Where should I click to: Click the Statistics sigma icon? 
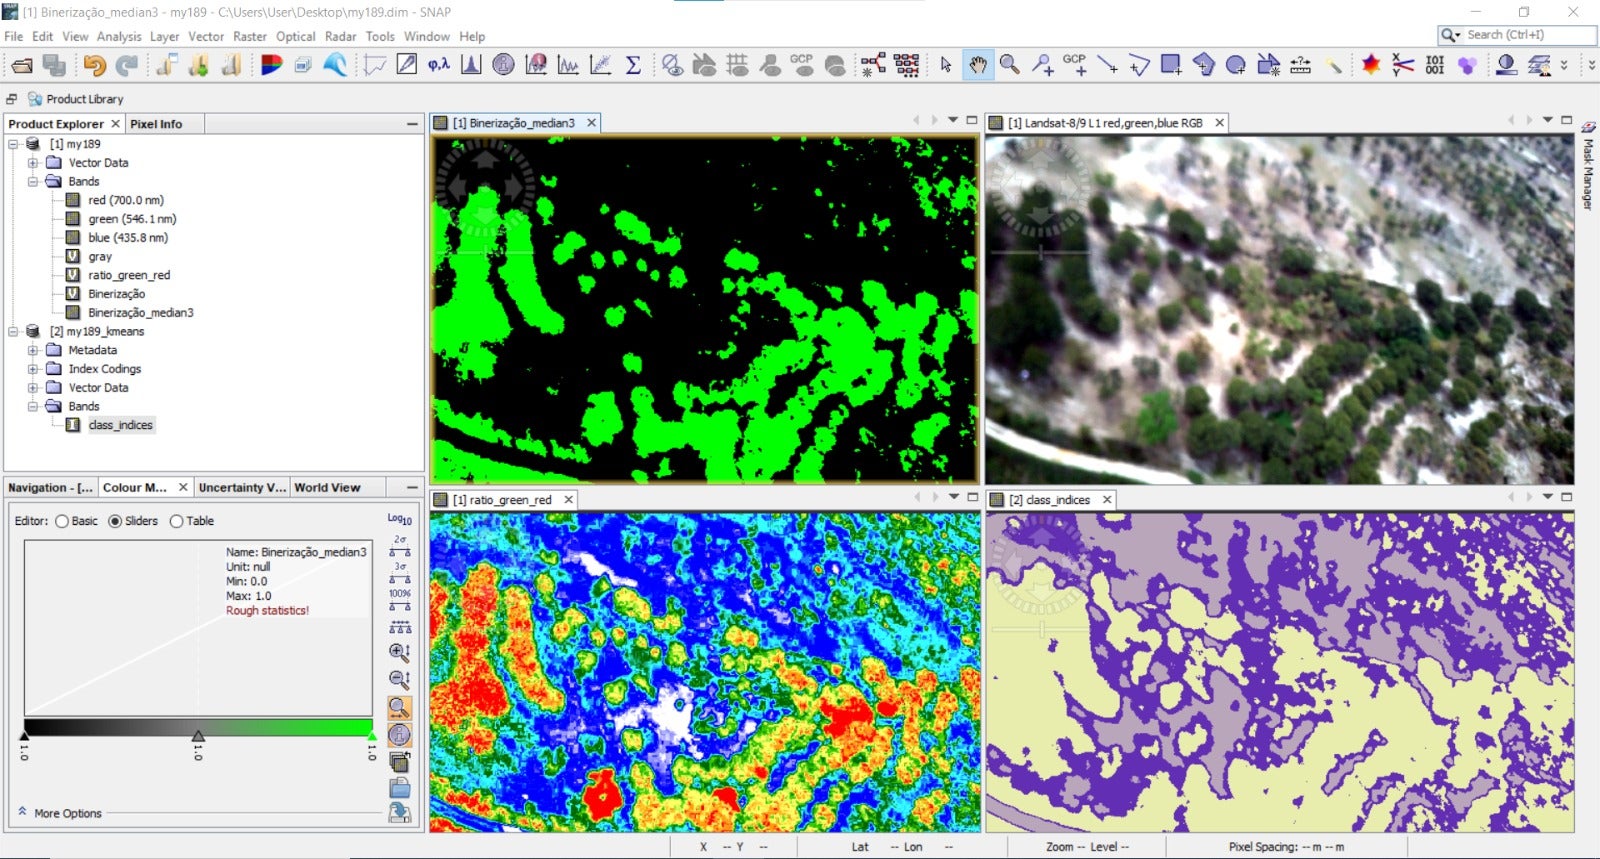(633, 66)
